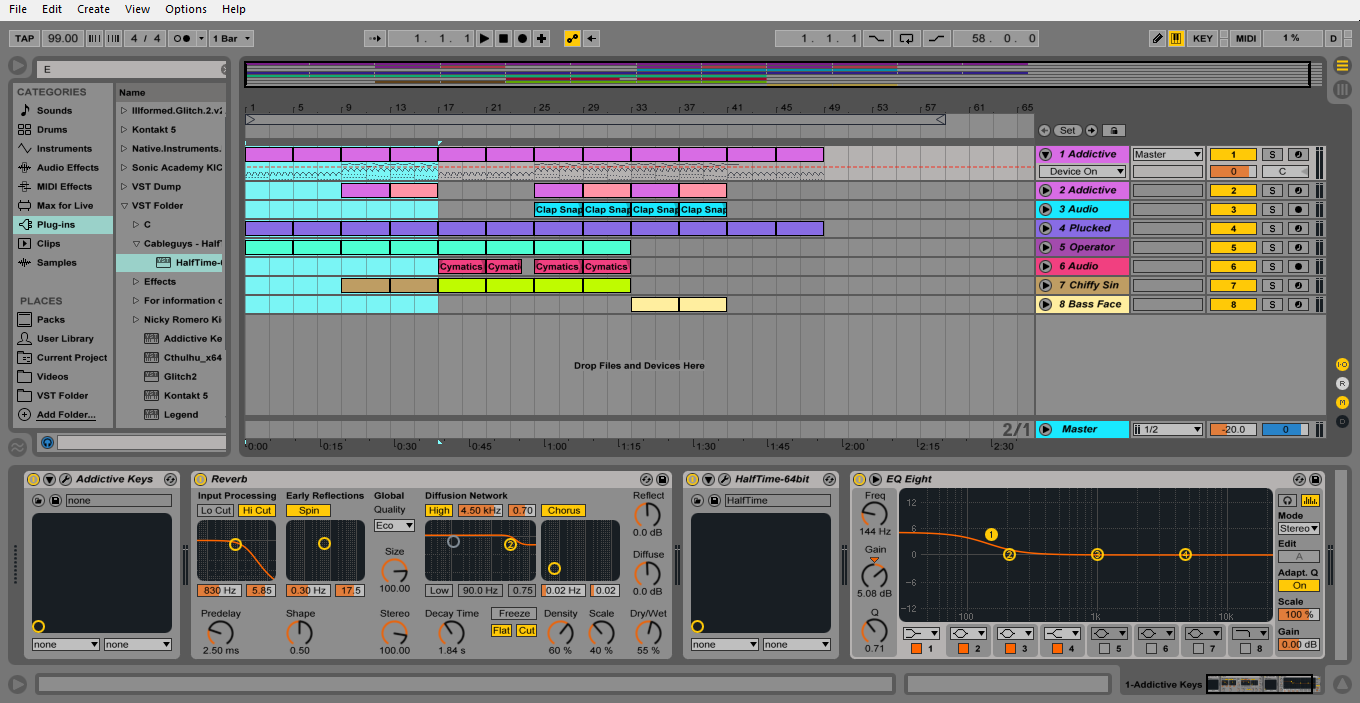Enable Lo Cut in Reverb
The height and width of the screenshot is (703, 1360).
[215, 510]
